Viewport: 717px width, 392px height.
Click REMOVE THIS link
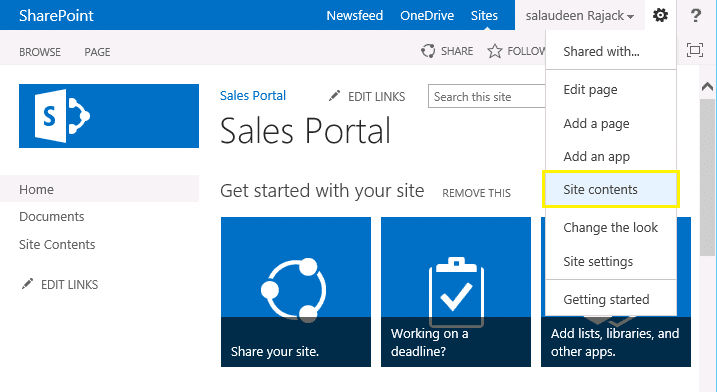coord(476,193)
